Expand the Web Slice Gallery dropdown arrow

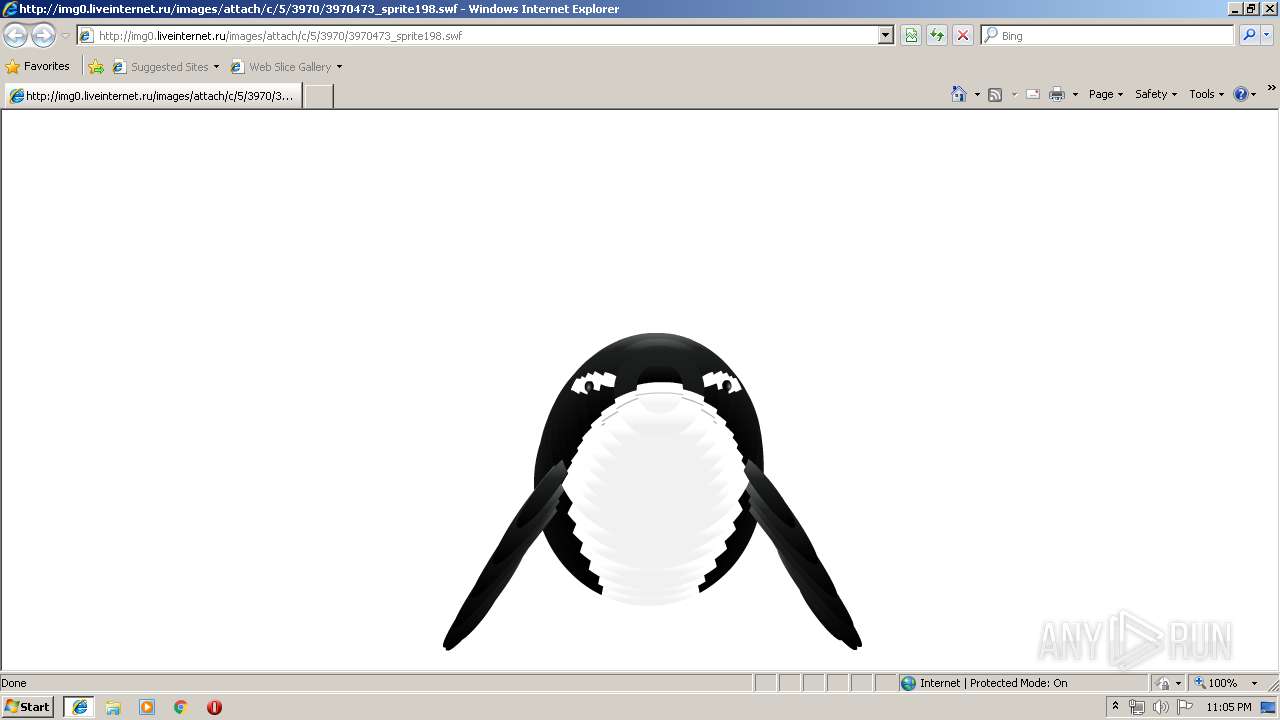point(339,67)
